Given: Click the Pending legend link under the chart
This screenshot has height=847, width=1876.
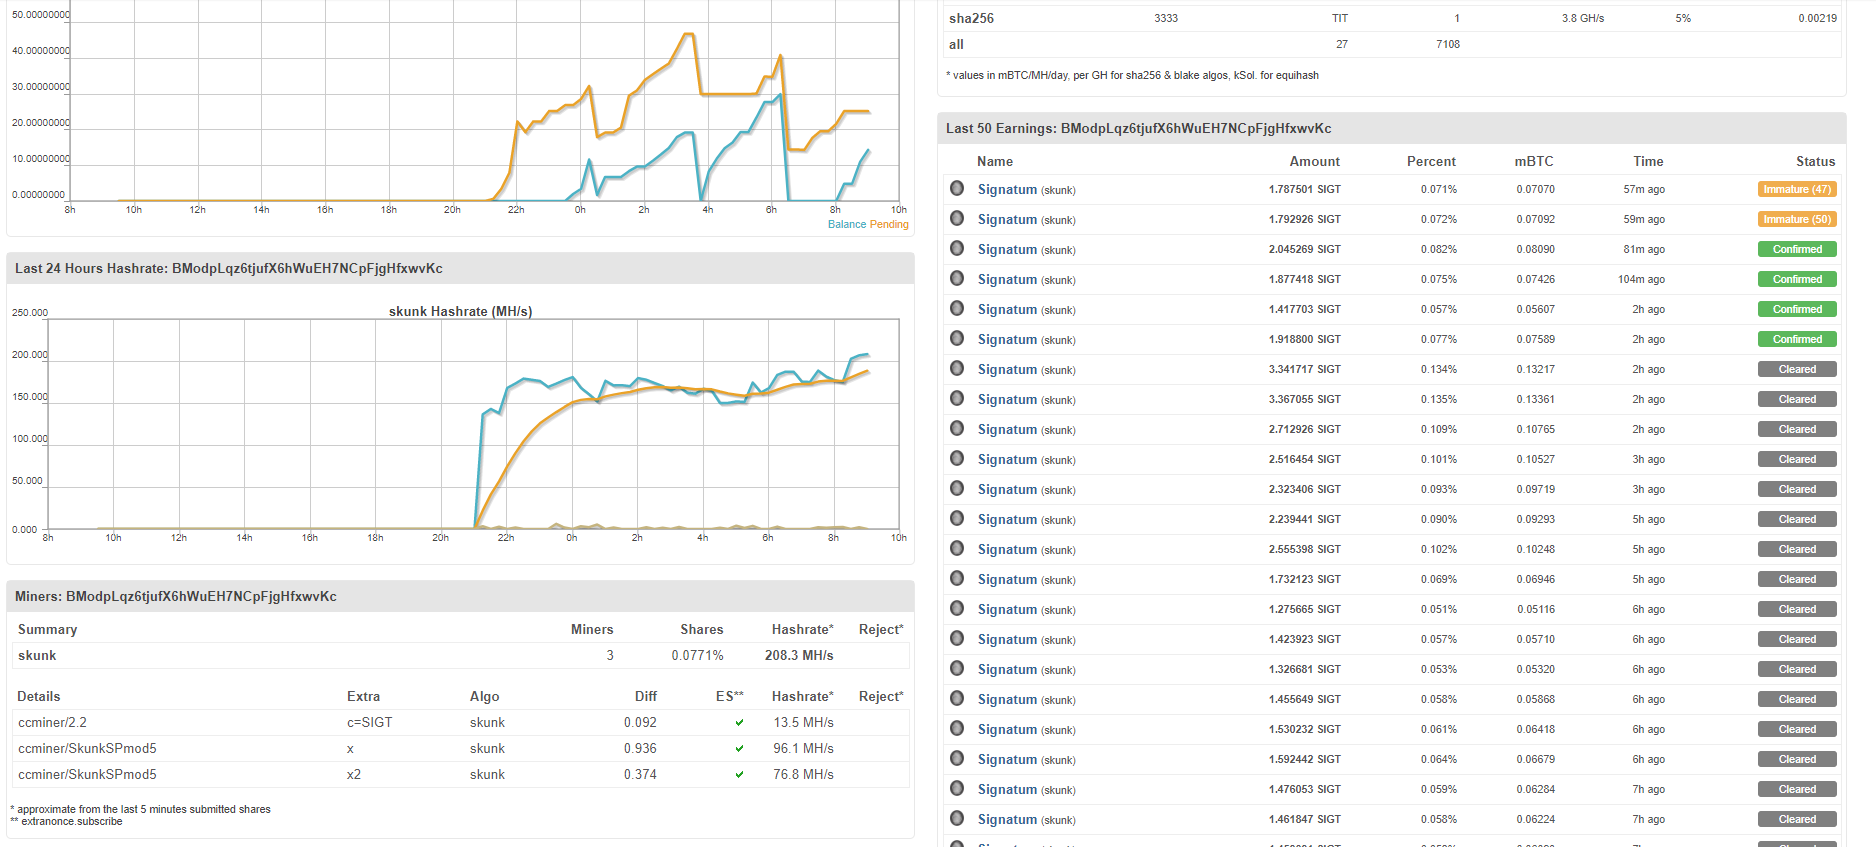Looking at the screenshot, I should [x=889, y=224].
